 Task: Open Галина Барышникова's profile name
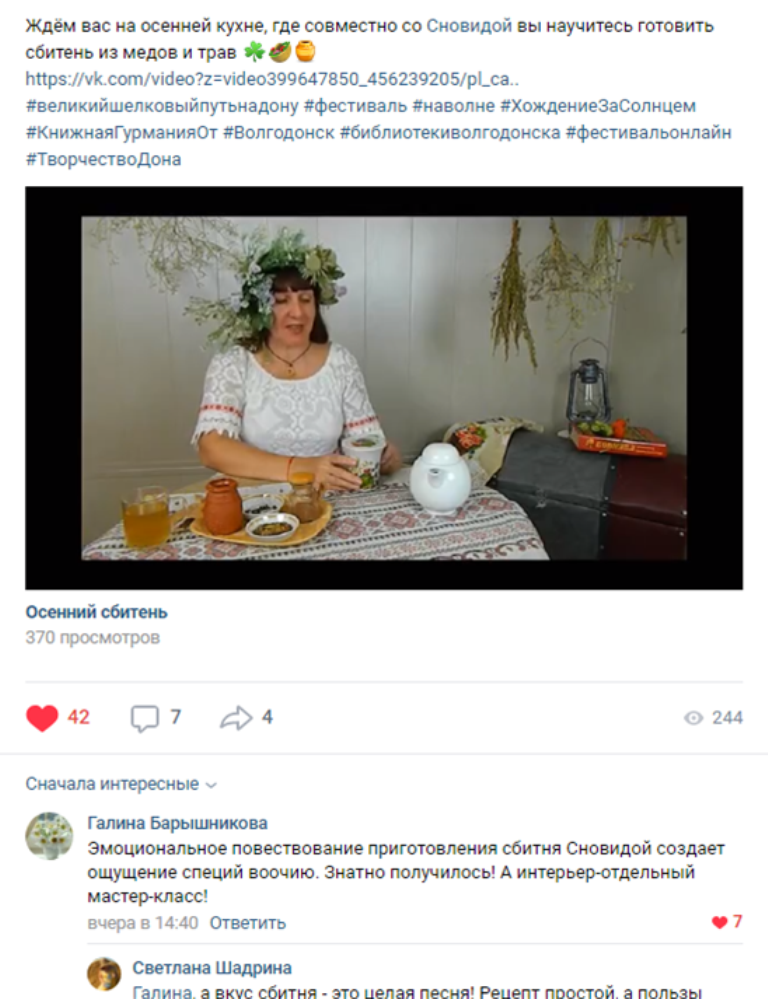(177, 823)
